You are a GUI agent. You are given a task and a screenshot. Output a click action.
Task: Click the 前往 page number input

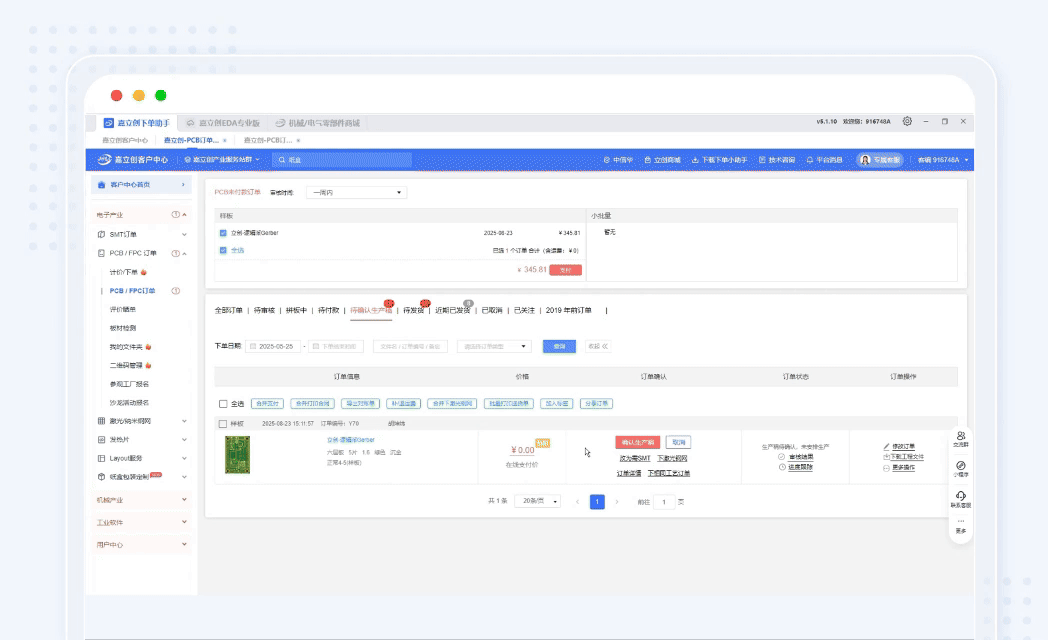pyautogui.click(x=664, y=502)
